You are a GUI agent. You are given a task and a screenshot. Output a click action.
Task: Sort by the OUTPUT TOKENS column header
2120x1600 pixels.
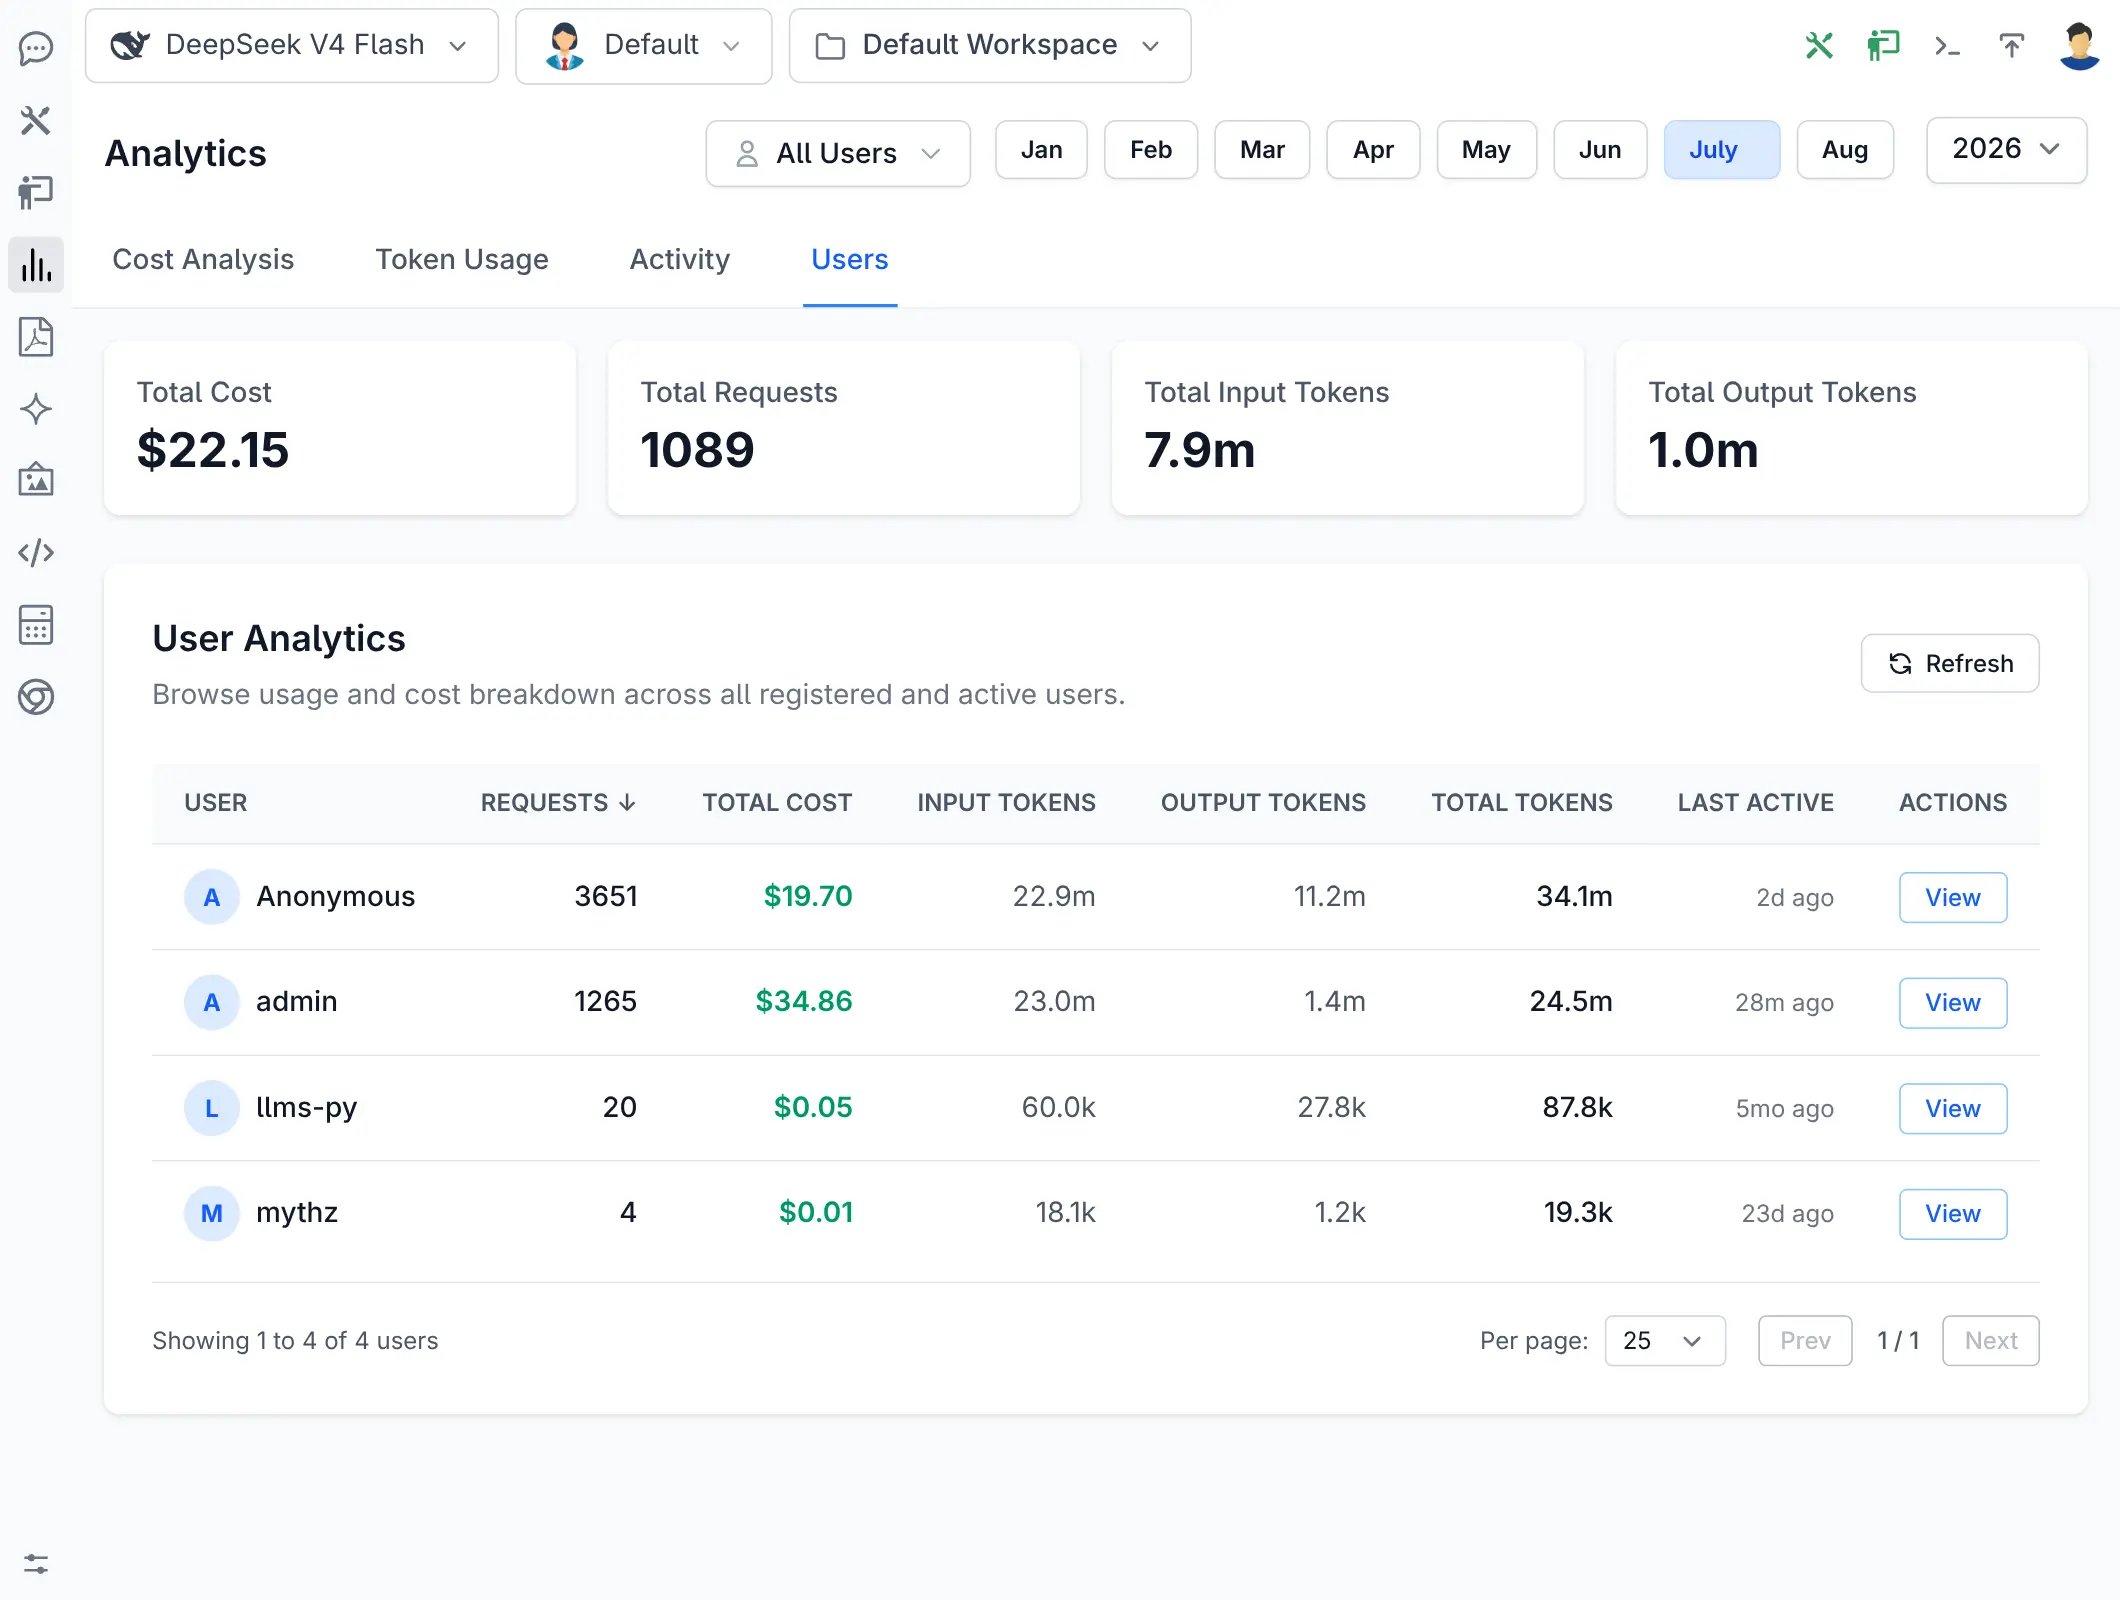coord(1263,803)
